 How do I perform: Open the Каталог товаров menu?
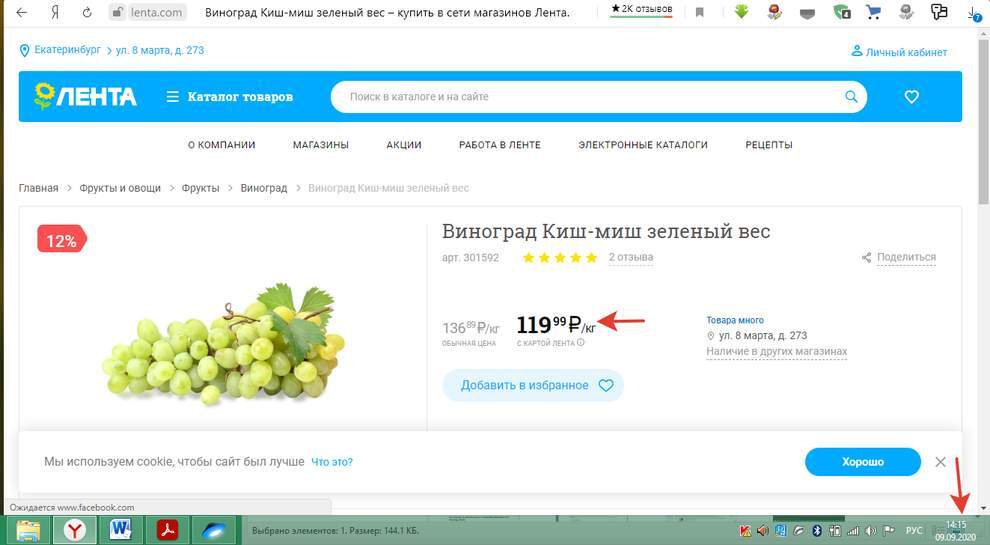[229, 97]
